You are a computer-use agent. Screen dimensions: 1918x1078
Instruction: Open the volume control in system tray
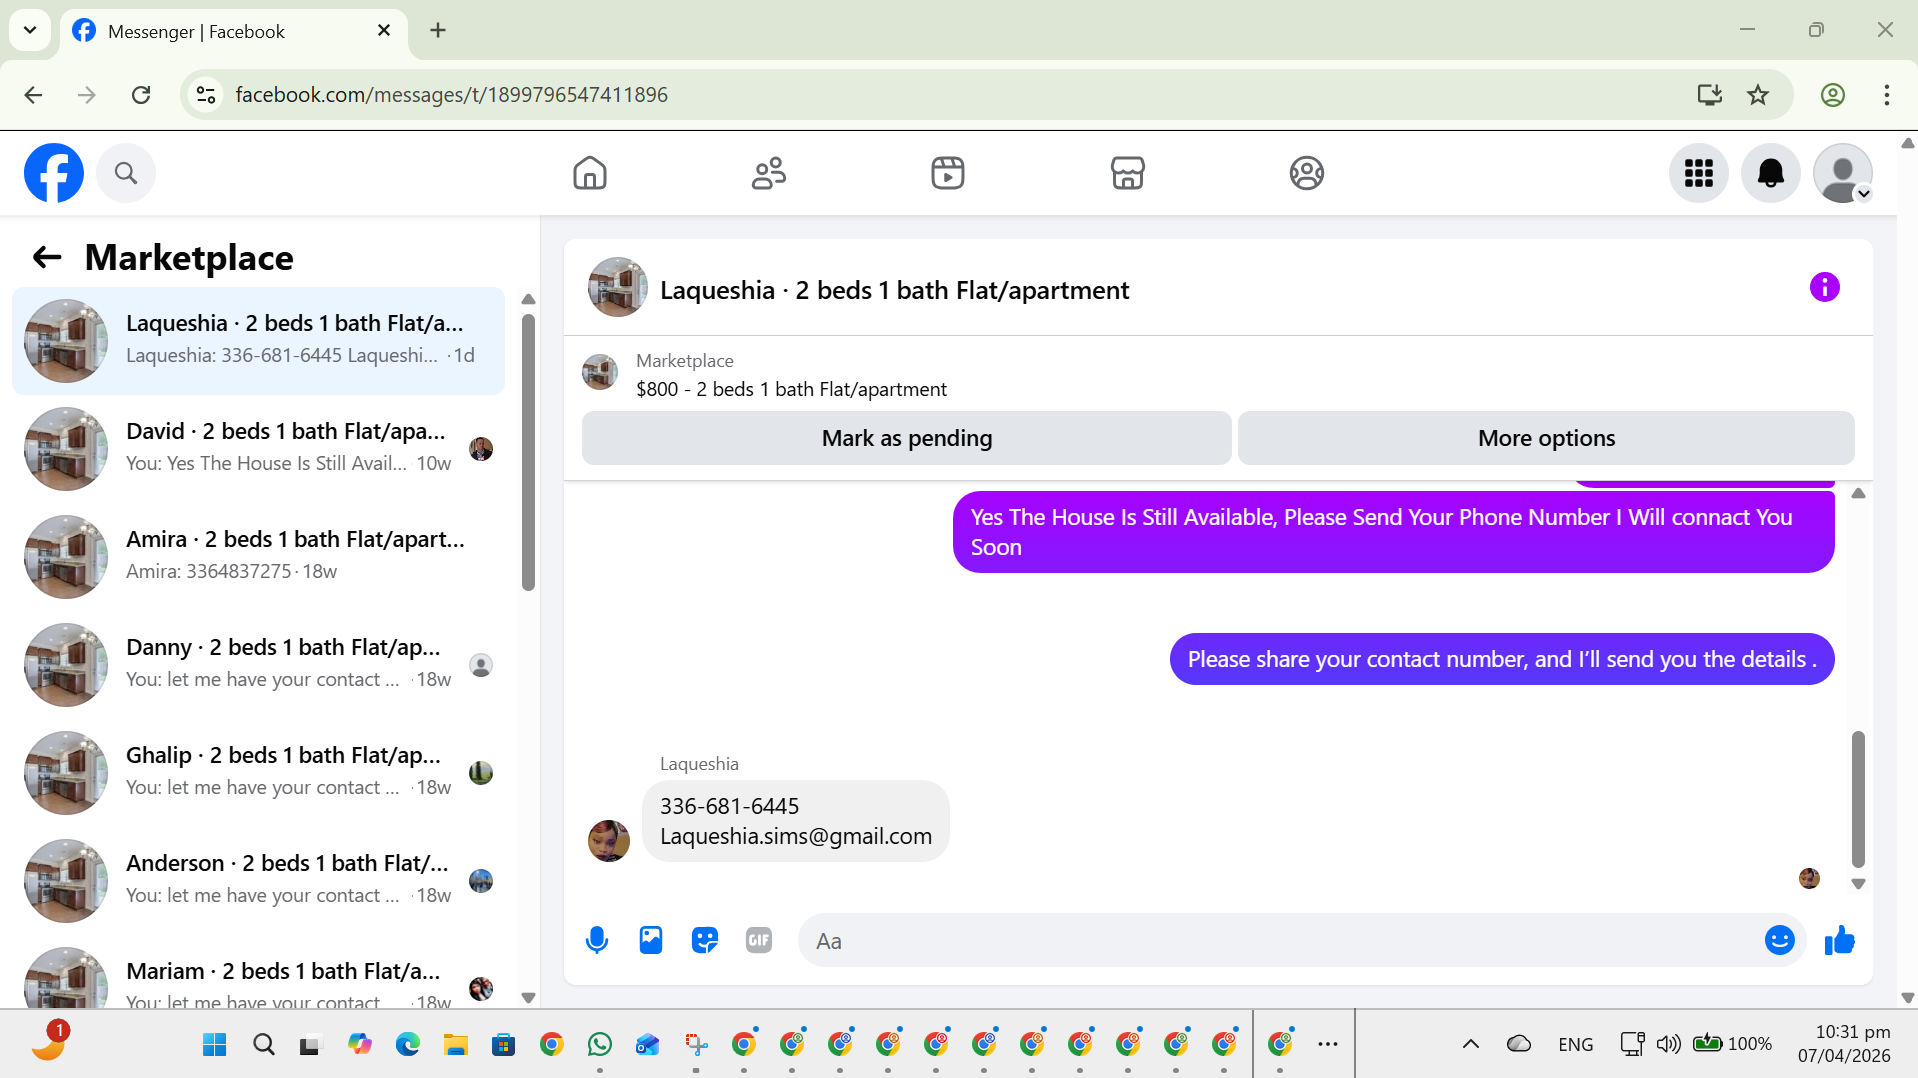1668,1045
